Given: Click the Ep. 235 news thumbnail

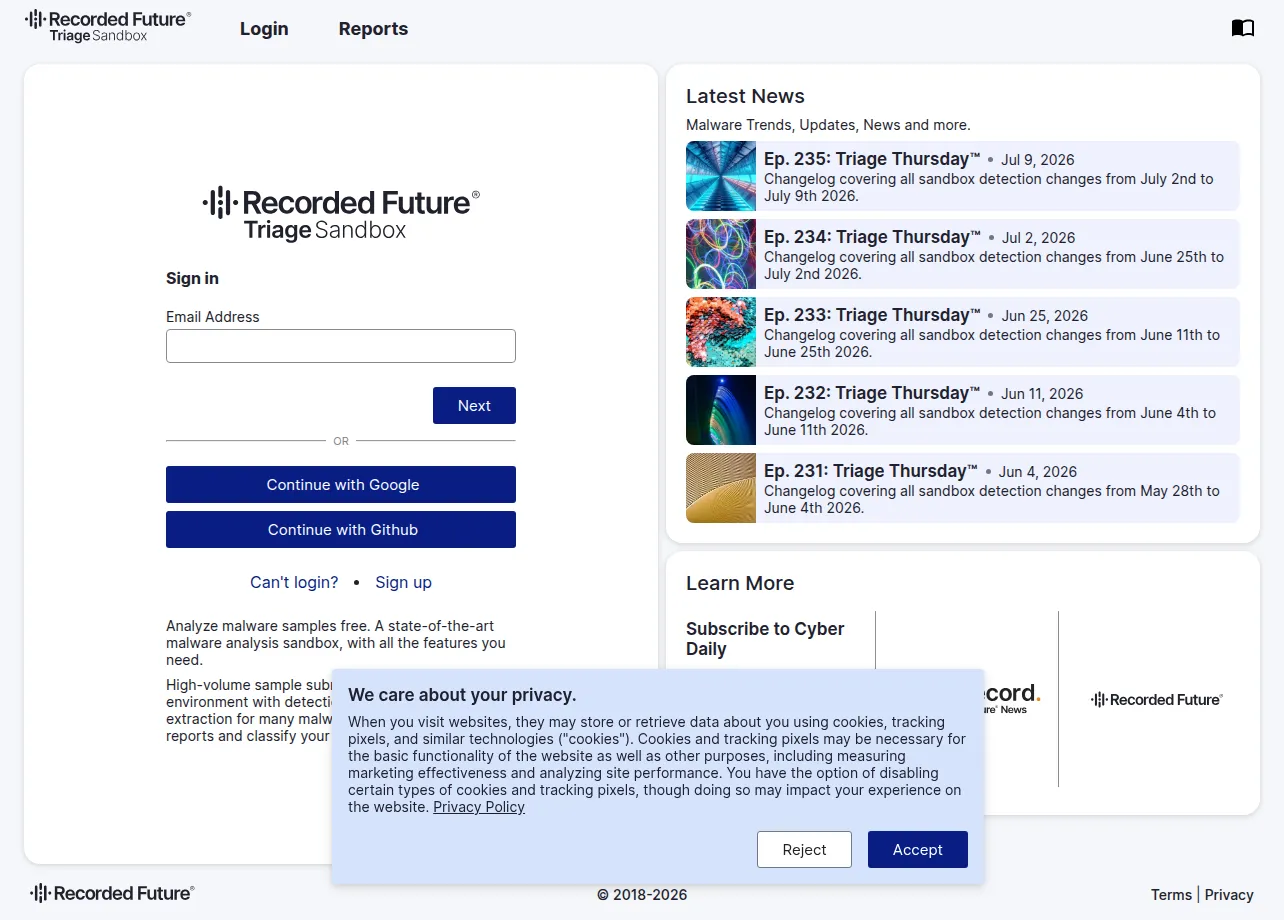Looking at the screenshot, I should click(721, 176).
